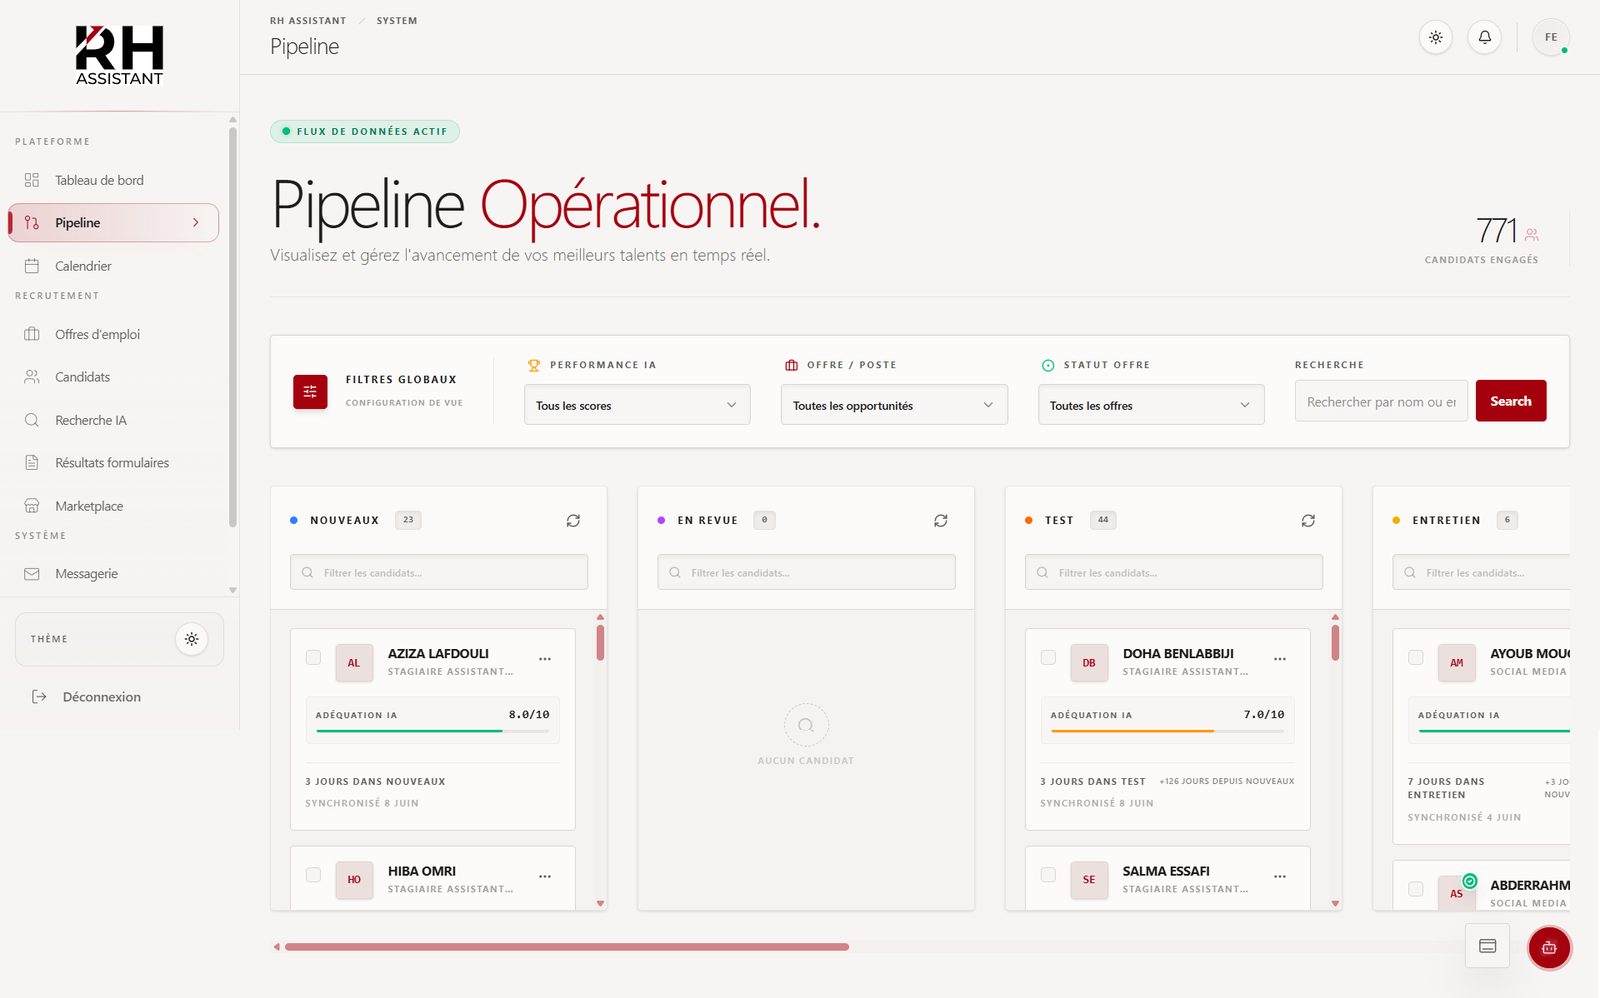The width and height of the screenshot is (1600, 998).
Task: Open options menu for Doha Benlabbiji card
Action: (1280, 659)
